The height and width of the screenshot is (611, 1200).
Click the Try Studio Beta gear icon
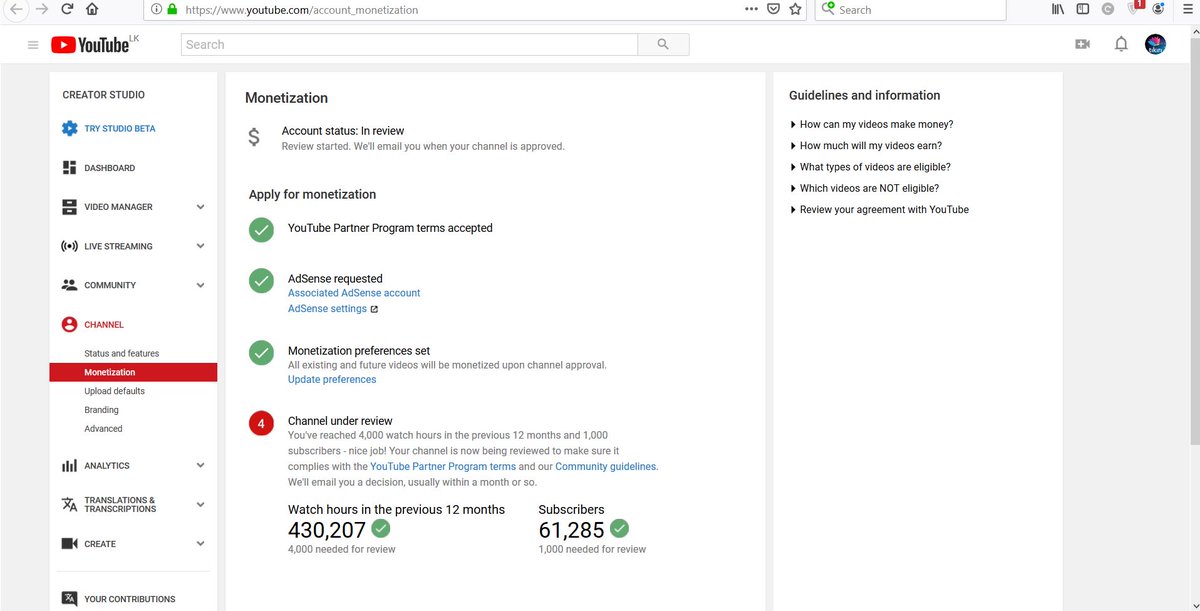pyautogui.click(x=69, y=129)
